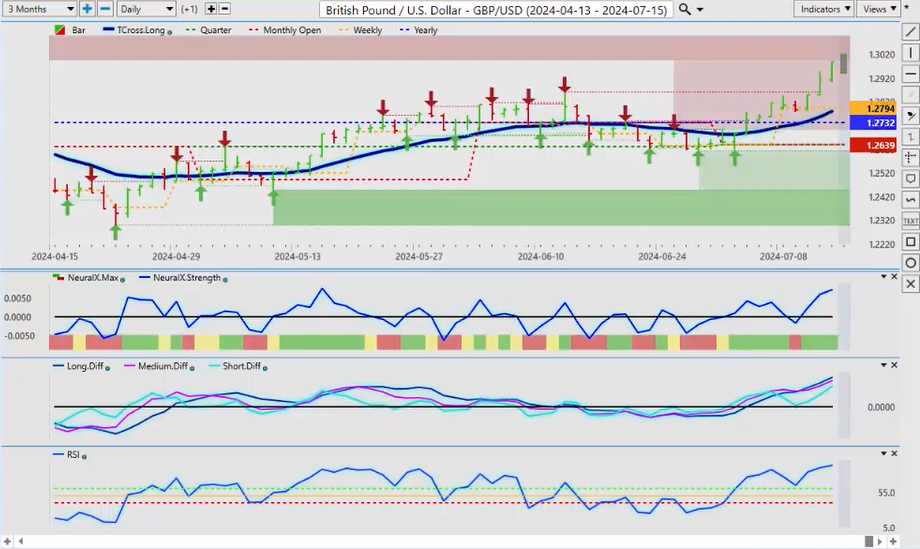
Task: Select the callout comment tool
Action: click(x=911, y=179)
